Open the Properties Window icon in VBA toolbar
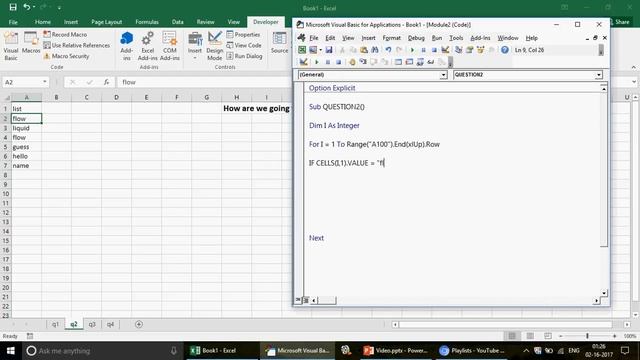 469,50
